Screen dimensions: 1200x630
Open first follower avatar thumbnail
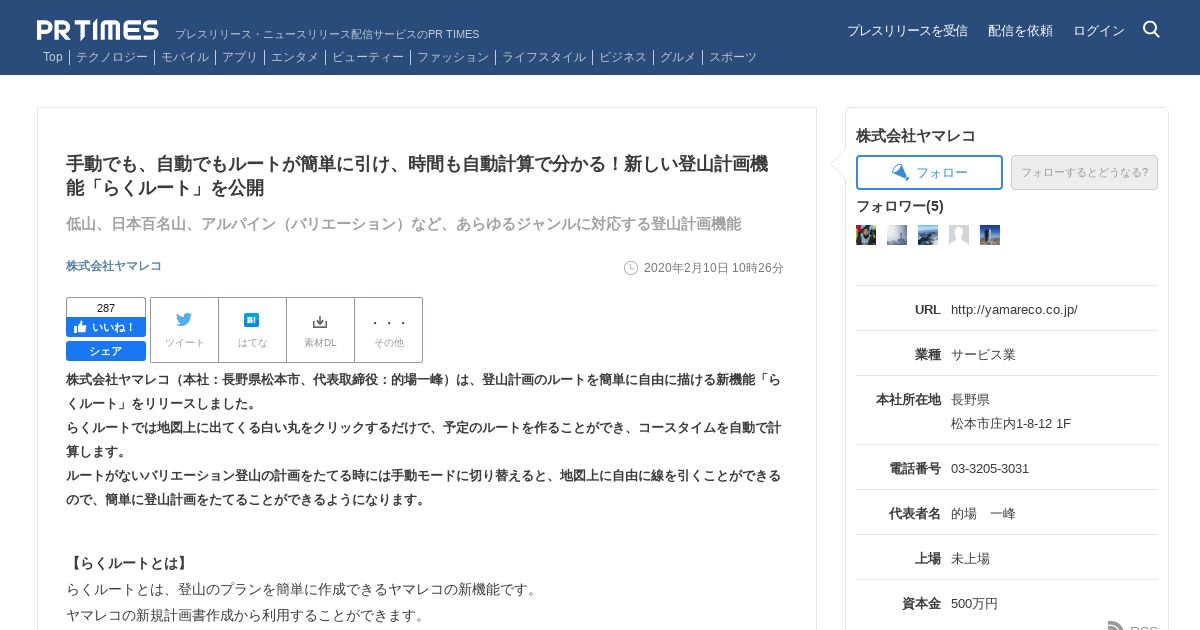click(866, 235)
